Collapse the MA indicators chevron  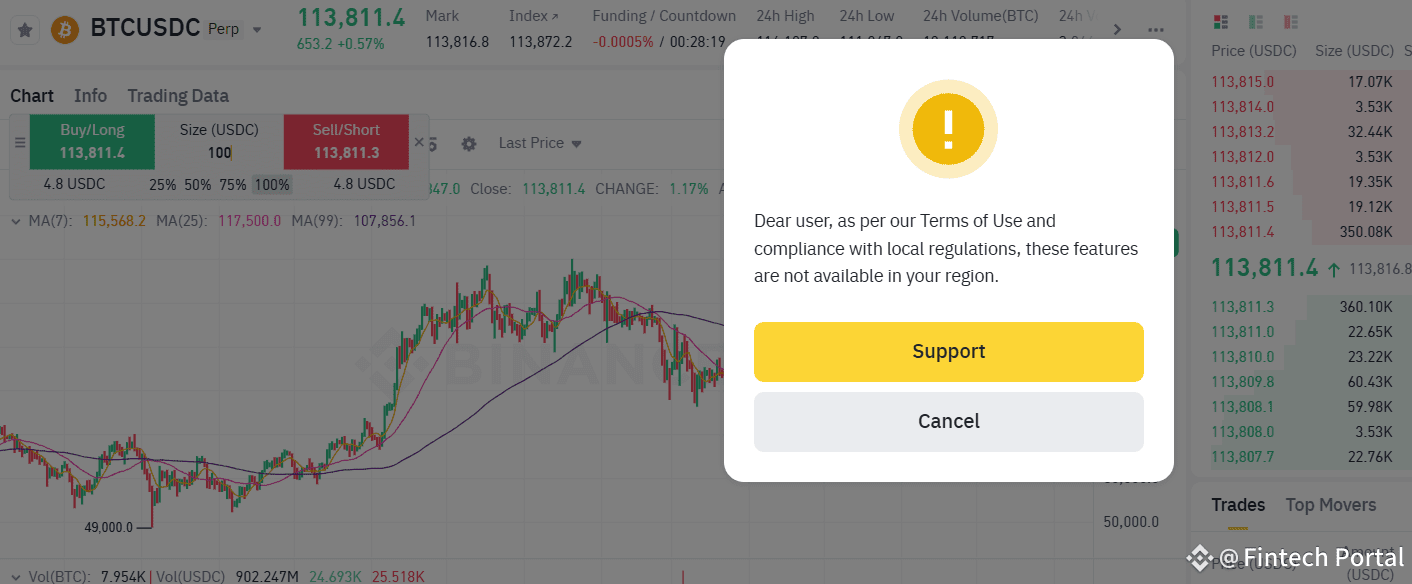(16, 221)
